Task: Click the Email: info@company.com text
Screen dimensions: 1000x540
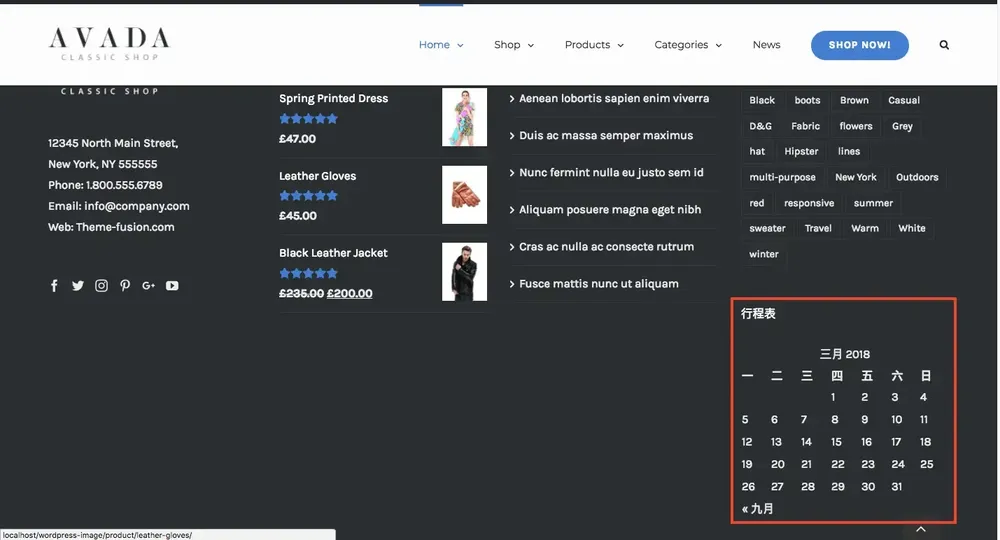Action: (x=119, y=206)
